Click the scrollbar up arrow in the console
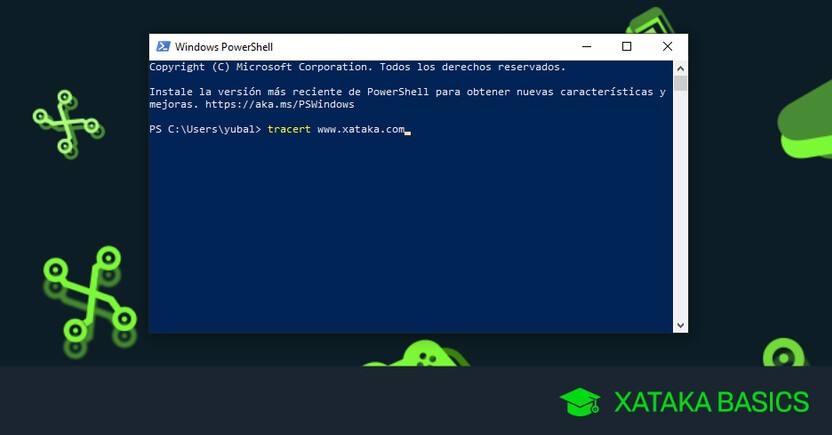 pos(680,68)
